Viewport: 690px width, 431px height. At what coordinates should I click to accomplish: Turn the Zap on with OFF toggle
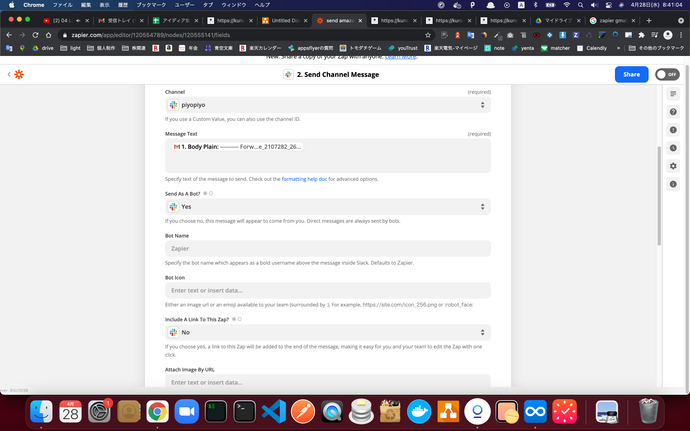[667, 74]
